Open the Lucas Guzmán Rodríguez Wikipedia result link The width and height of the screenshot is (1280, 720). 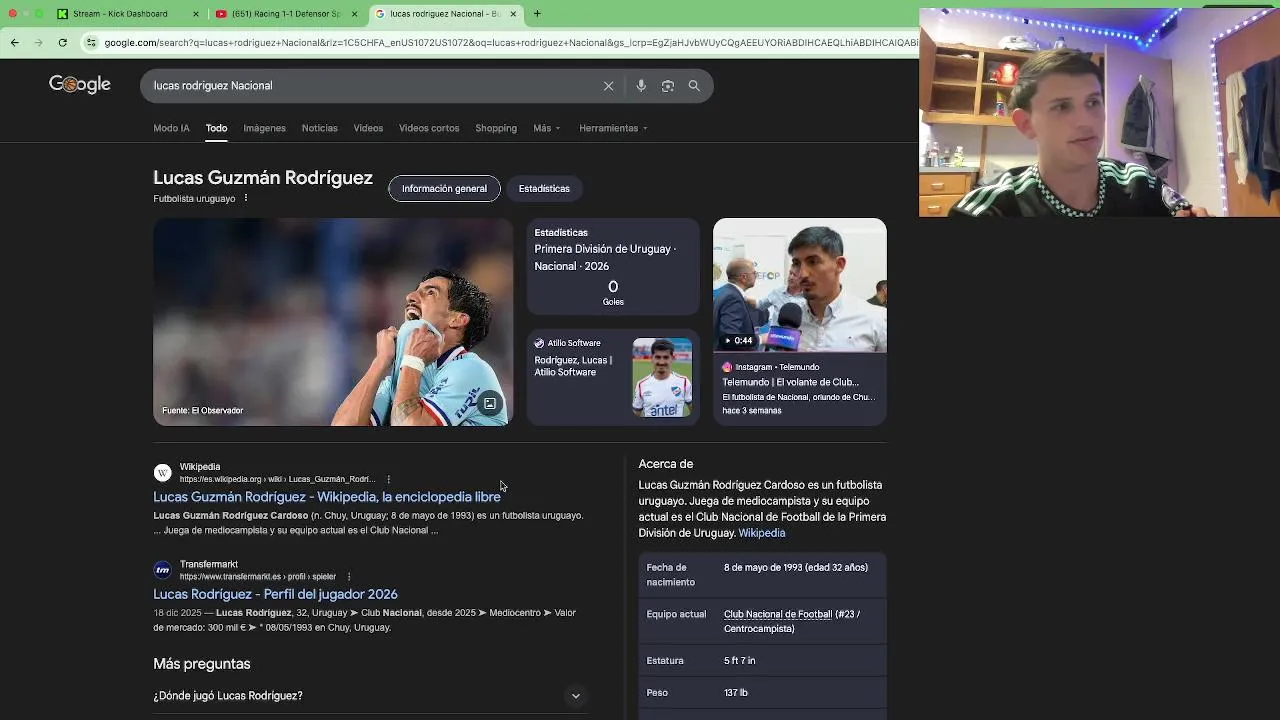(327, 497)
